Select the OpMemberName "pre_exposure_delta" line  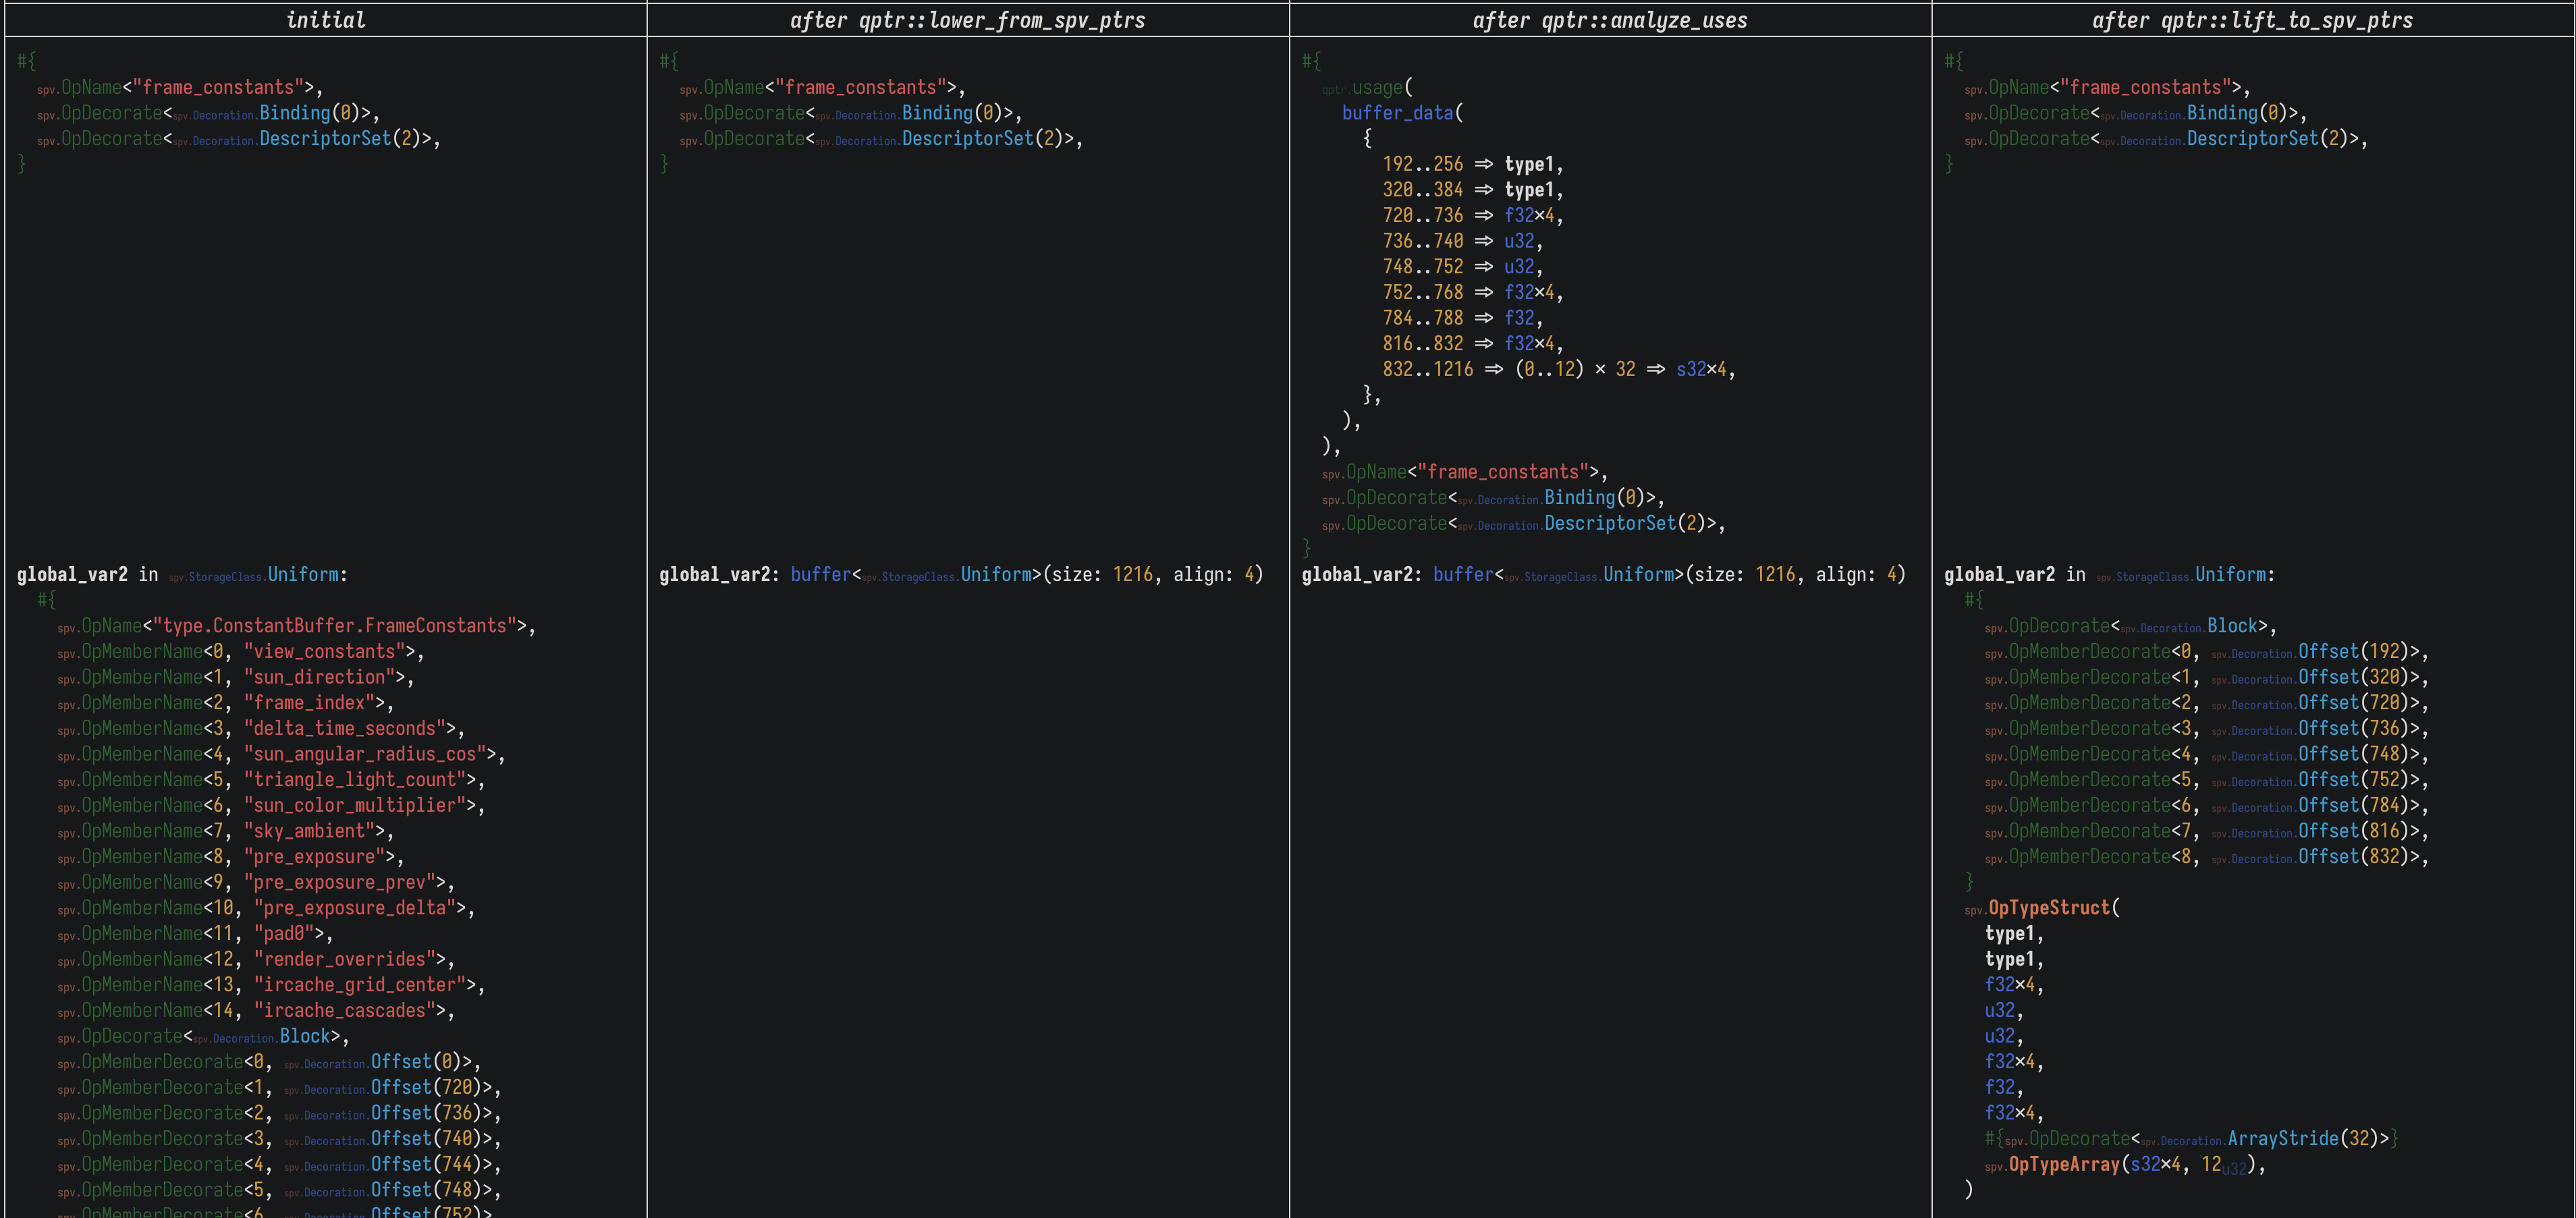266,908
